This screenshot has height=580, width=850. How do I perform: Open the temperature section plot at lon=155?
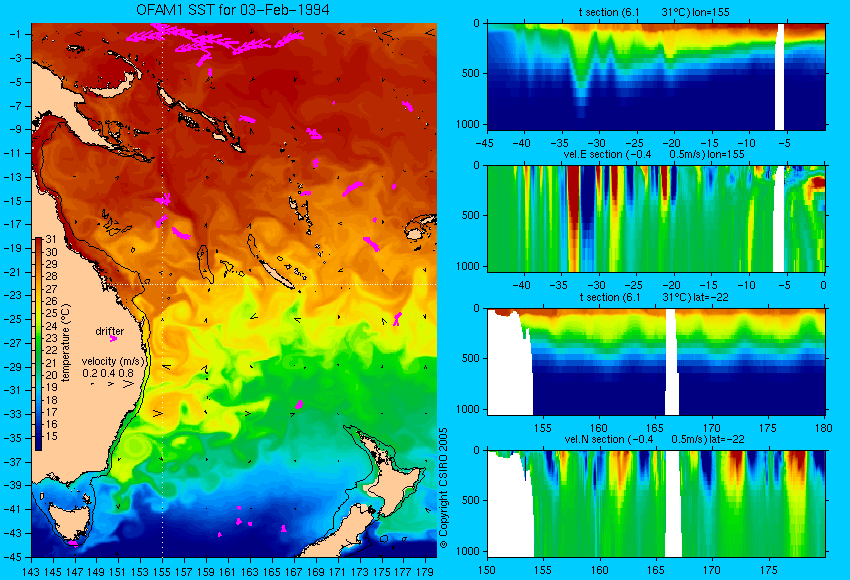coord(656,76)
